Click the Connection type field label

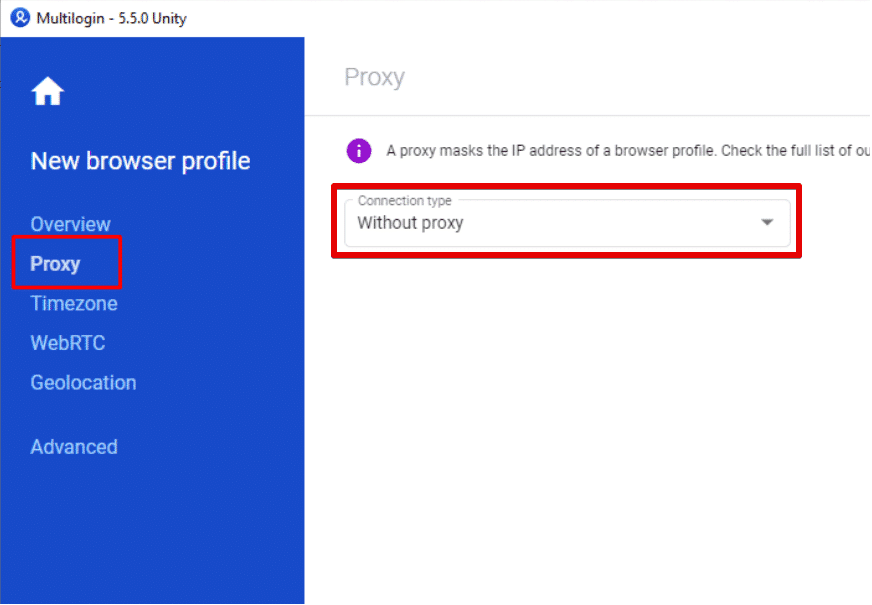click(x=404, y=200)
